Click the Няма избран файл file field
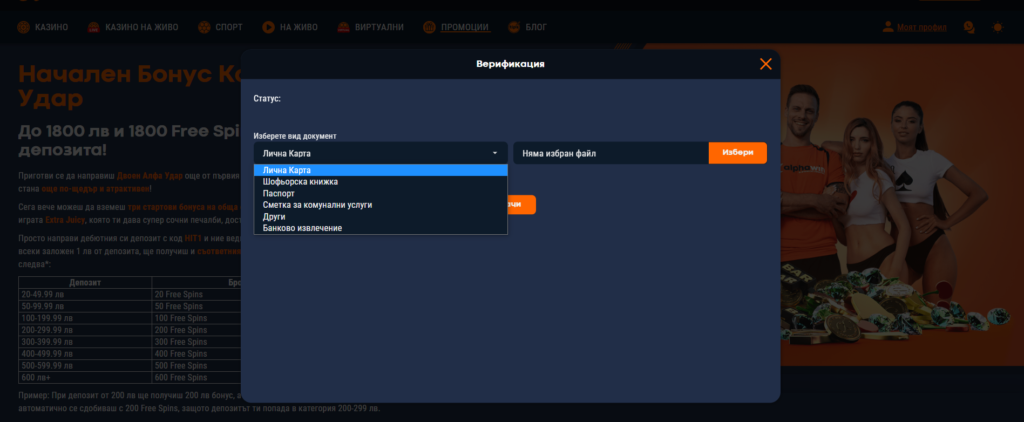 pos(610,153)
